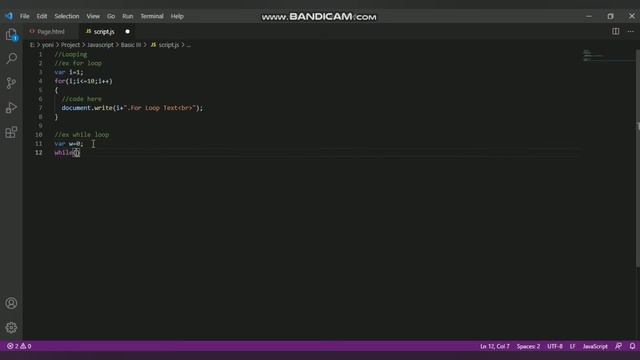Screen dimensions: 640x360
Task: Open the Explorer view in activity bar
Action: point(11,35)
